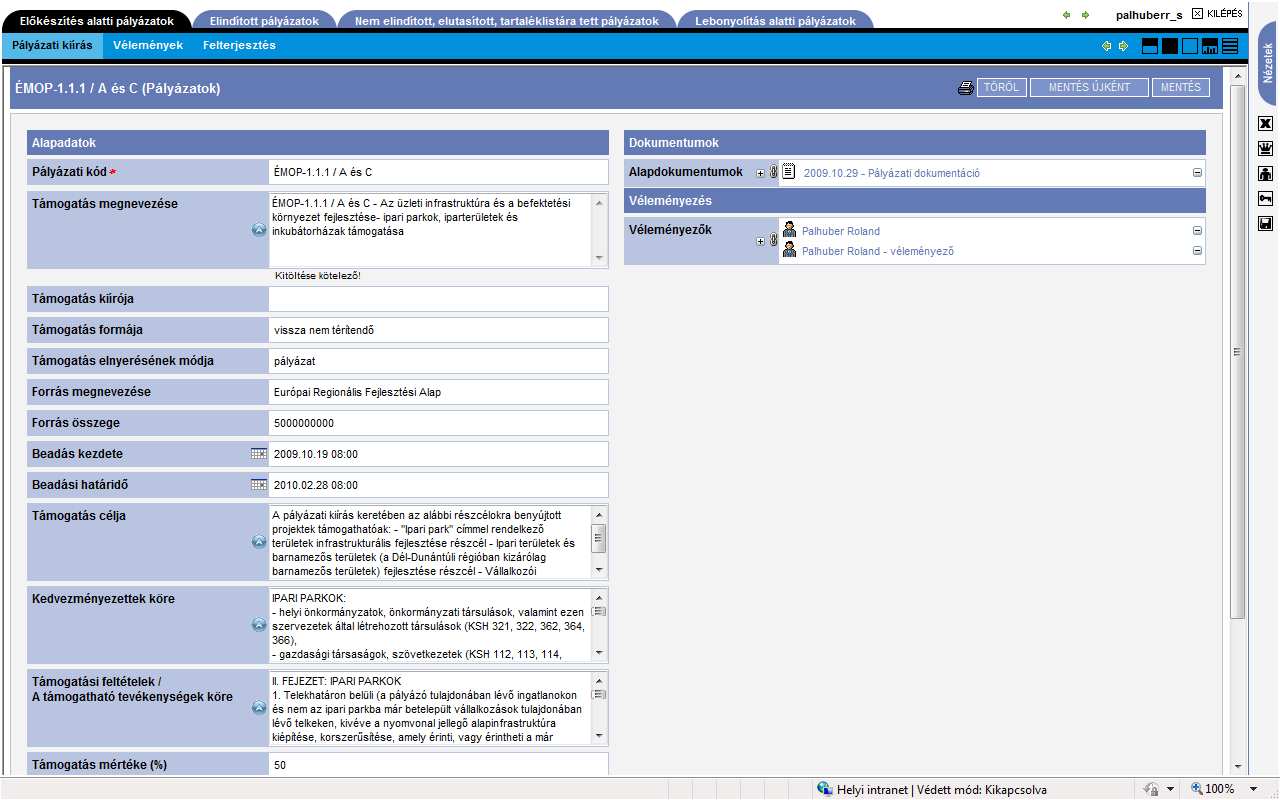Screen dimensions: 1280x800
Task: Open zoom level 100% dropdown arrow
Action: click(1253, 789)
